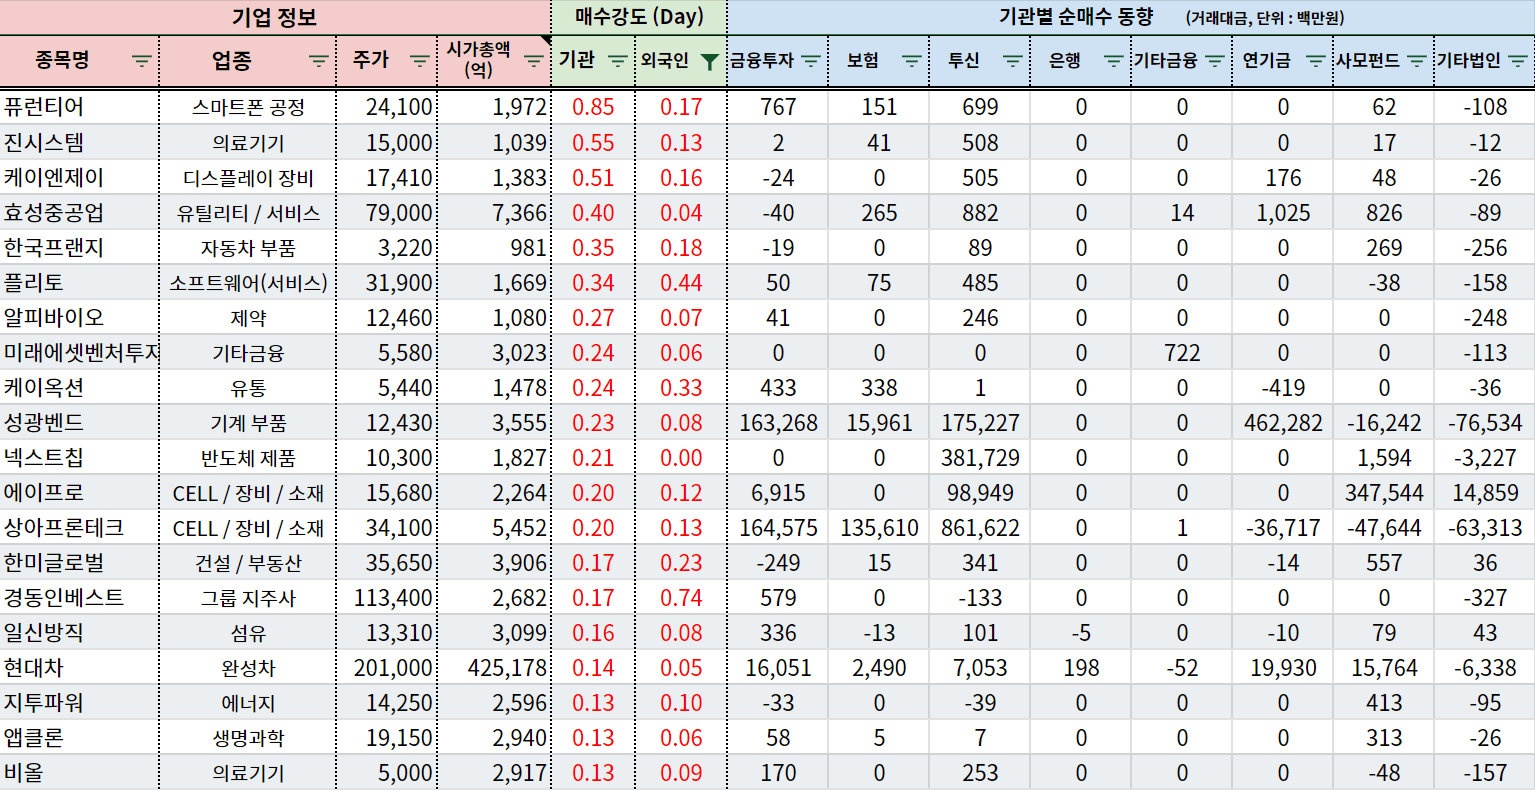Select the 기관별 순매수 동향 header cell

[x=1131, y=17]
